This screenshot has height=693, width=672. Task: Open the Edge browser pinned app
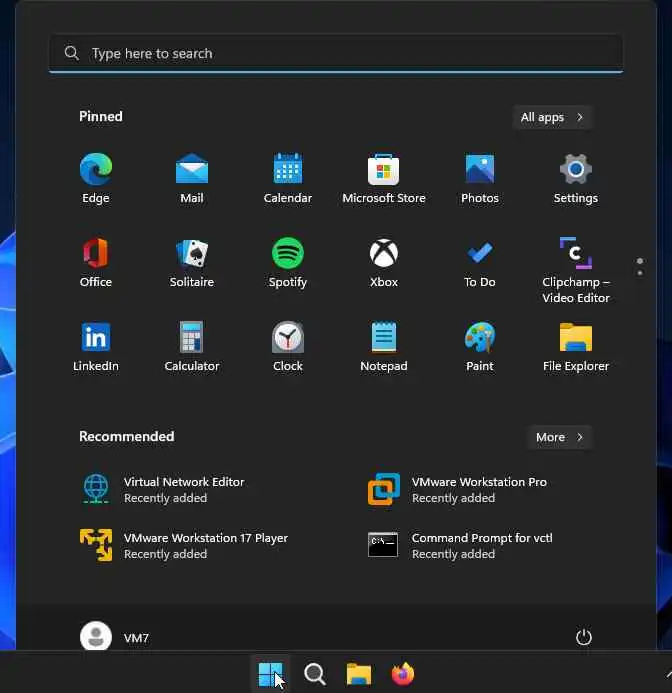[95, 178]
